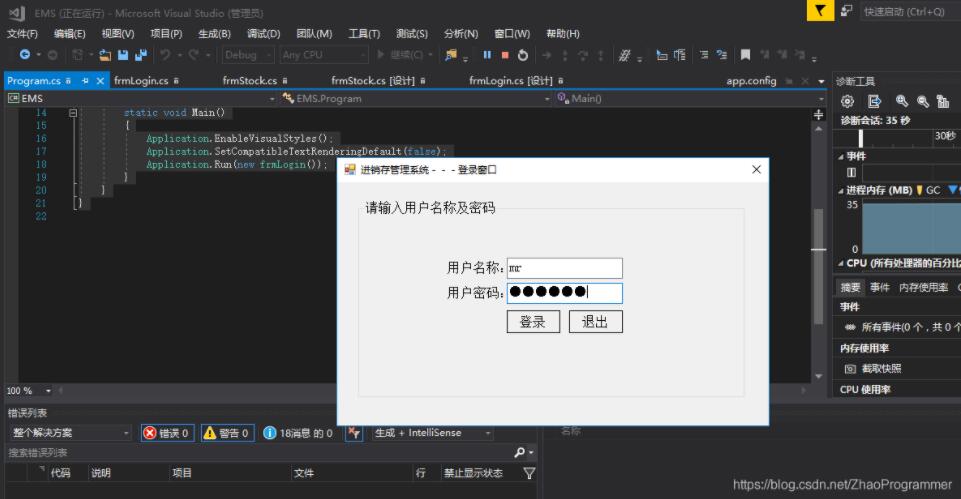Click the diagnostic reset view icon

[943, 101]
